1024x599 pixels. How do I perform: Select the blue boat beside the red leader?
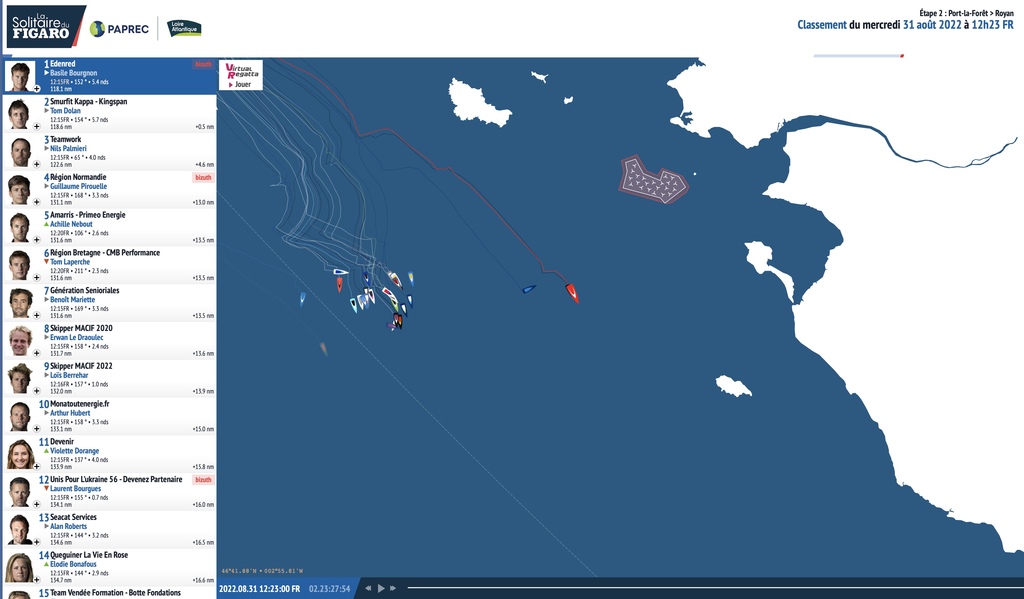[529, 289]
